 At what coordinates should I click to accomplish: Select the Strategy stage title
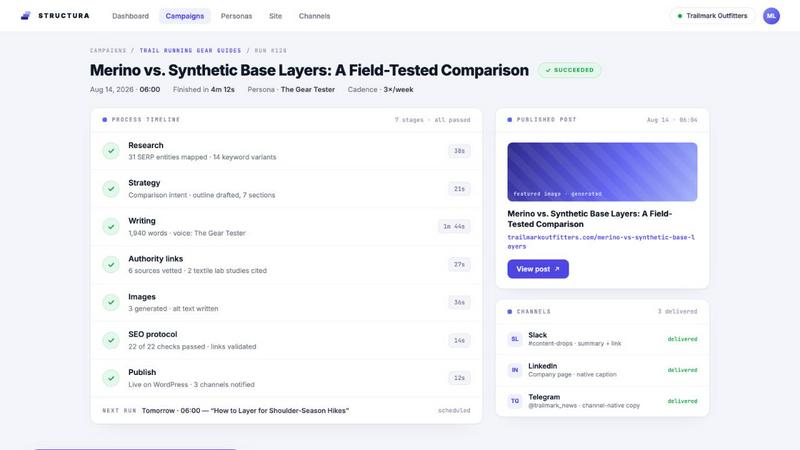[x=144, y=183]
